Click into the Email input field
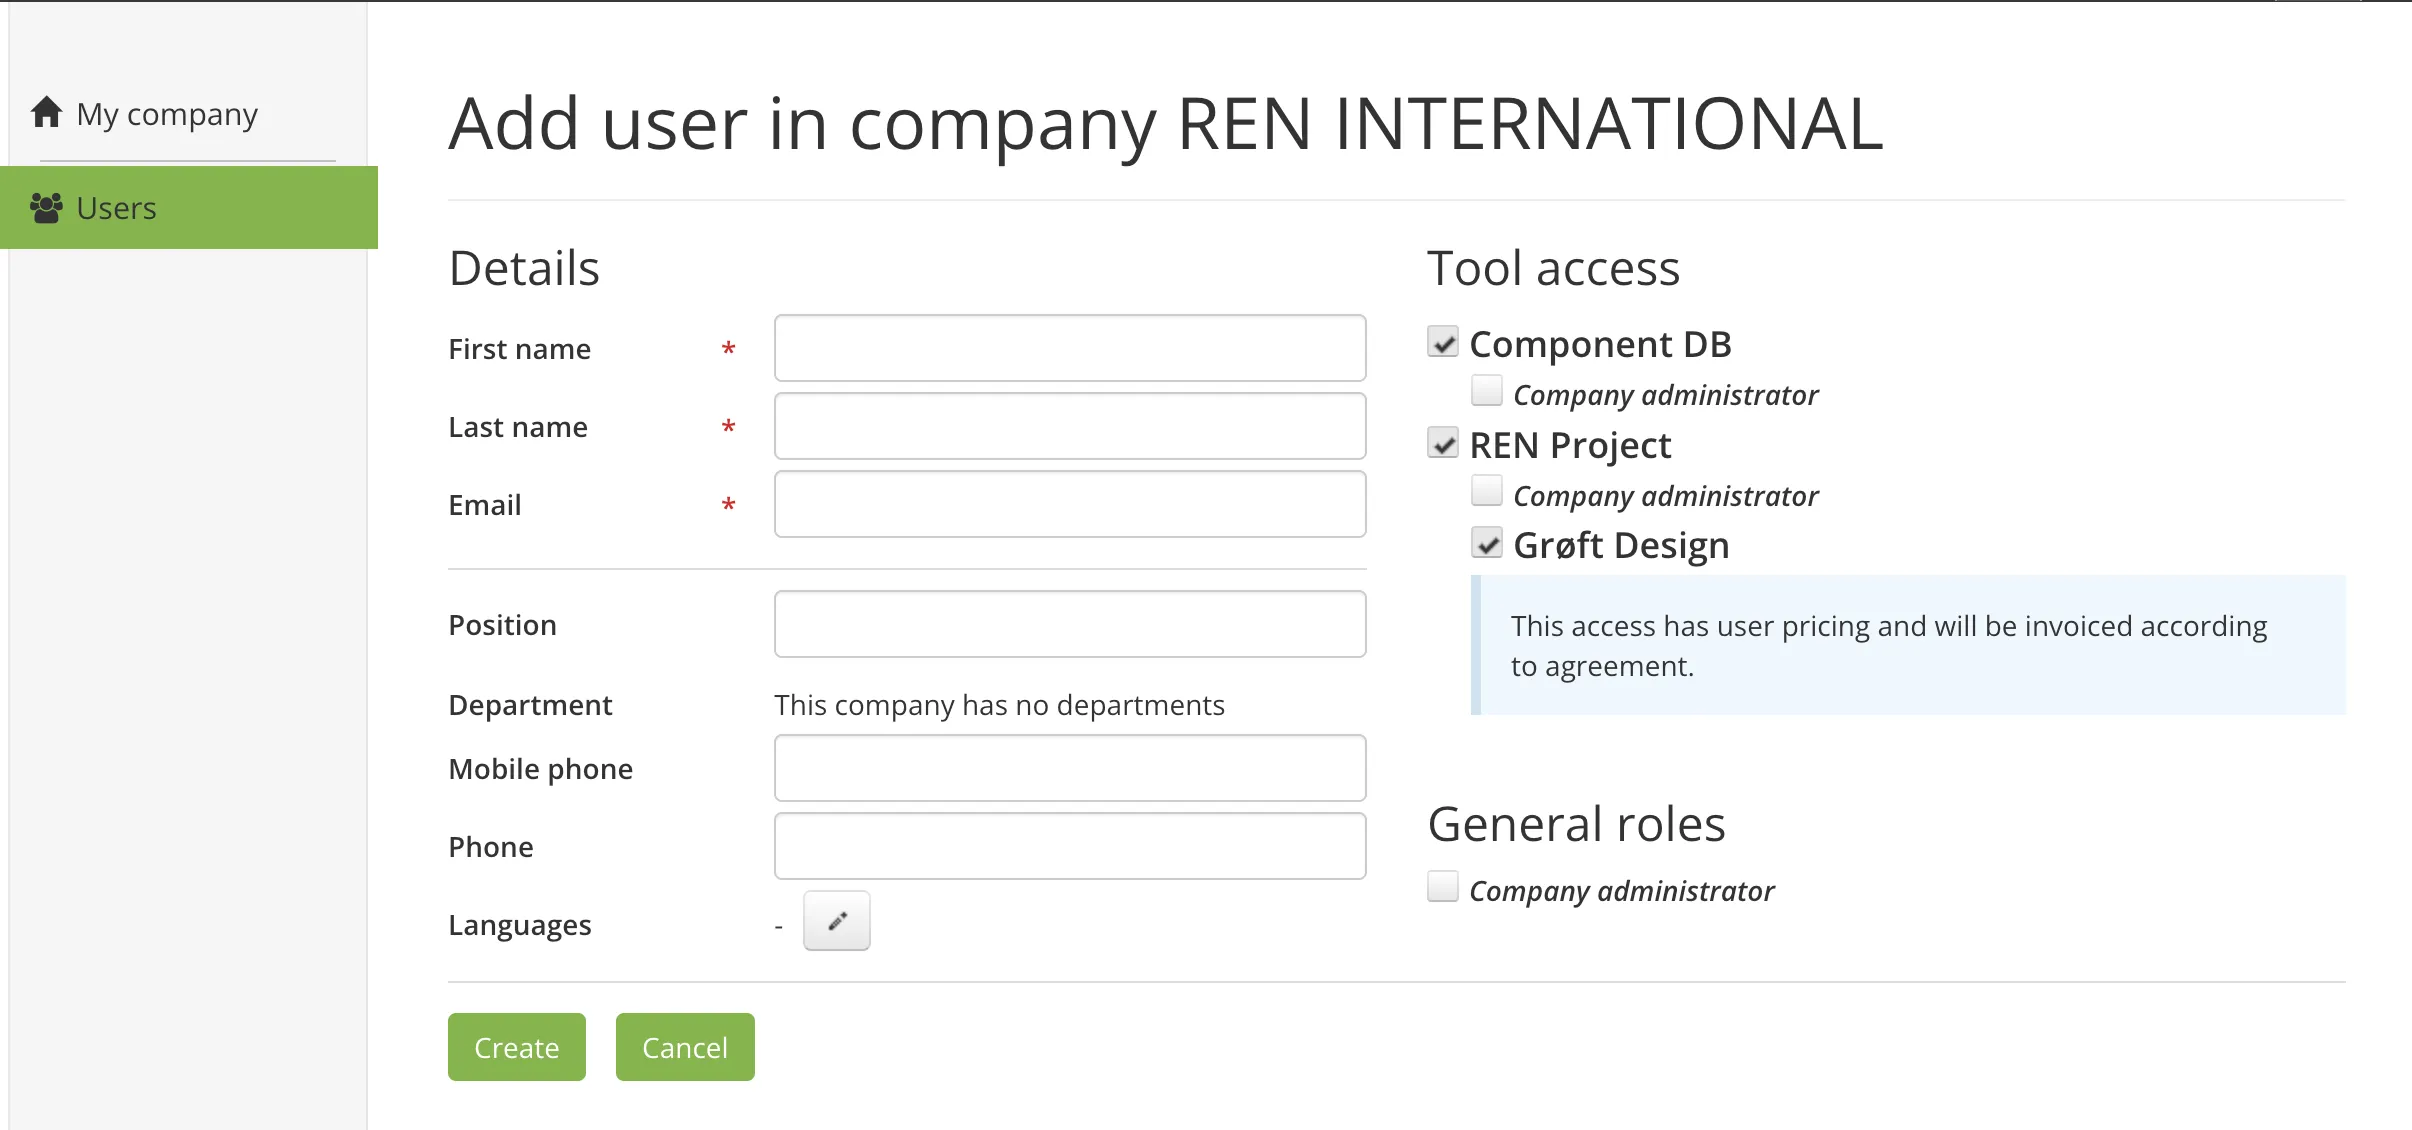The height and width of the screenshot is (1130, 2412). pyautogui.click(x=1070, y=504)
